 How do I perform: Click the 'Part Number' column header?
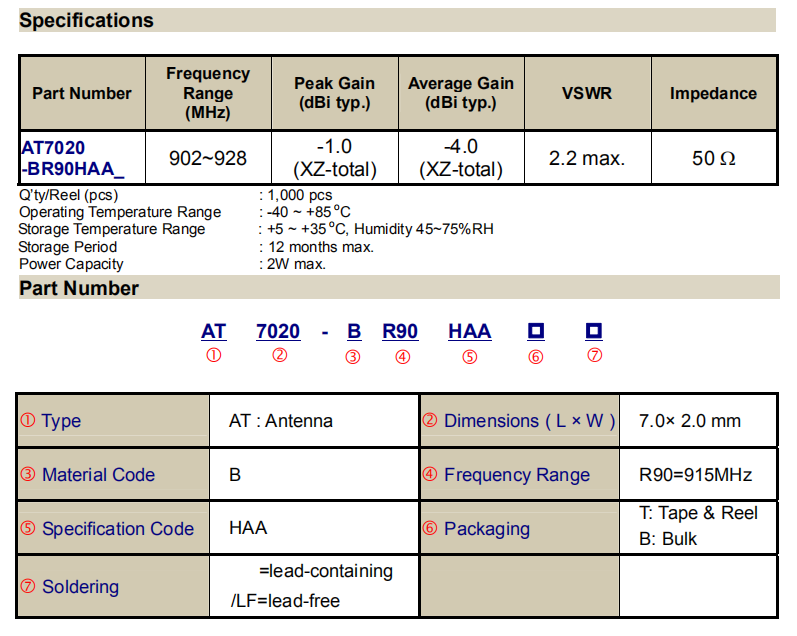click(x=82, y=93)
